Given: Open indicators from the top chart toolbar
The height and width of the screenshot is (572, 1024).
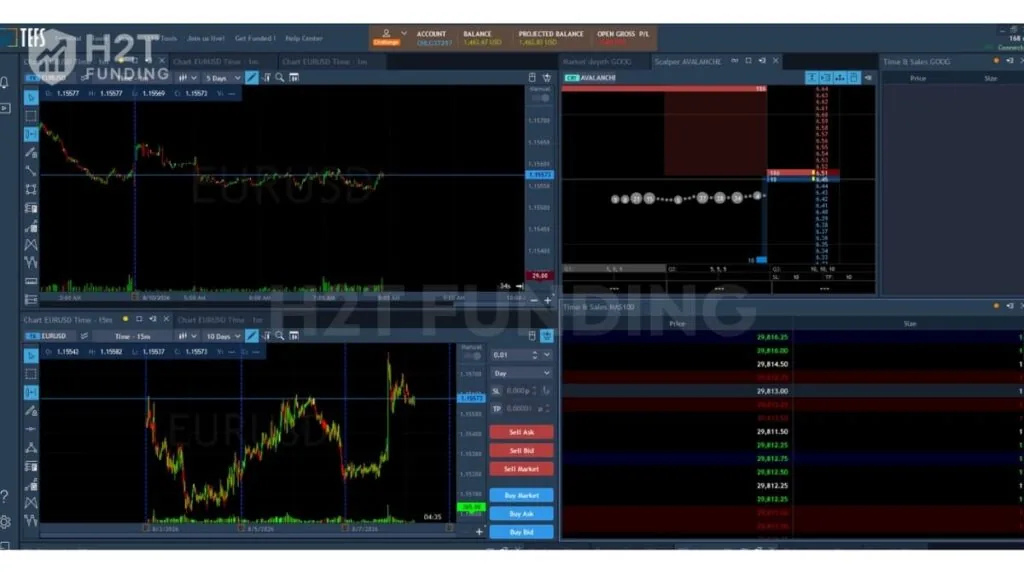Looking at the screenshot, I should pyautogui.click(x=266, y=78).
